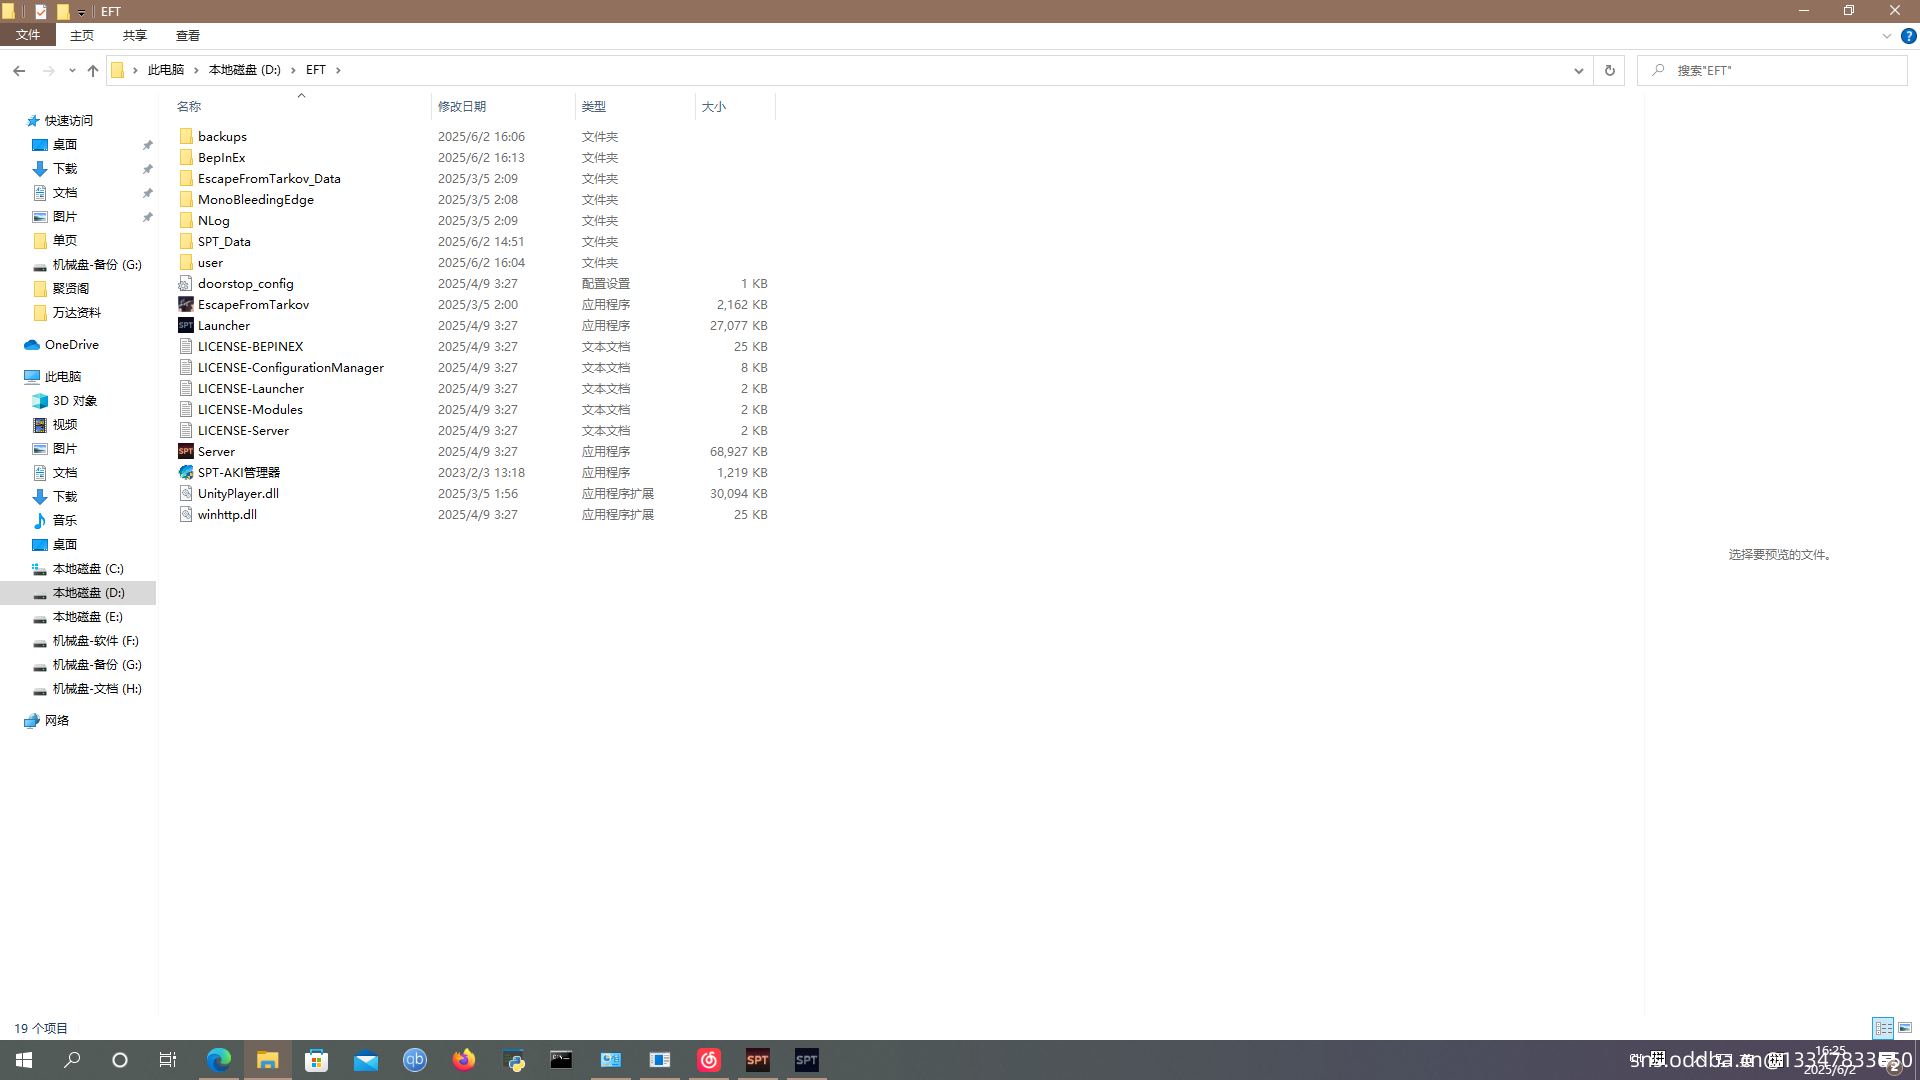Image resolution: width=1920 pixels, height=1080 pixels.
Task: Click the search EFT input box
Action: pyautogui.click(x=1771, y=70)
